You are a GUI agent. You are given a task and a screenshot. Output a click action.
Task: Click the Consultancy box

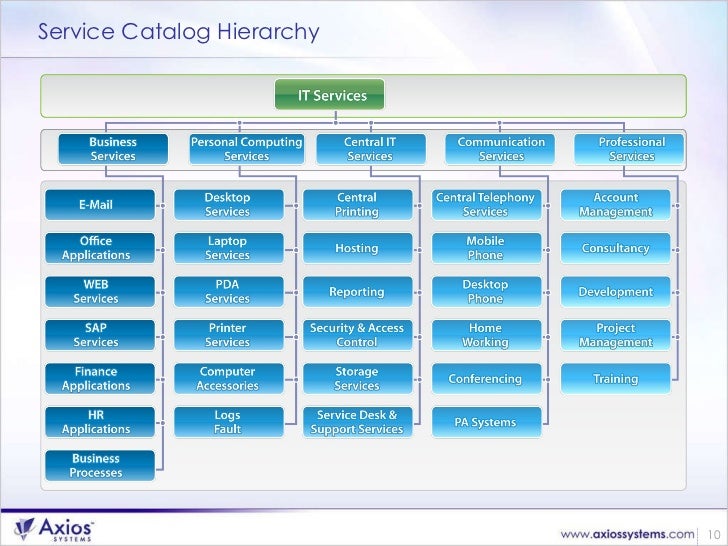coord(616,248)
